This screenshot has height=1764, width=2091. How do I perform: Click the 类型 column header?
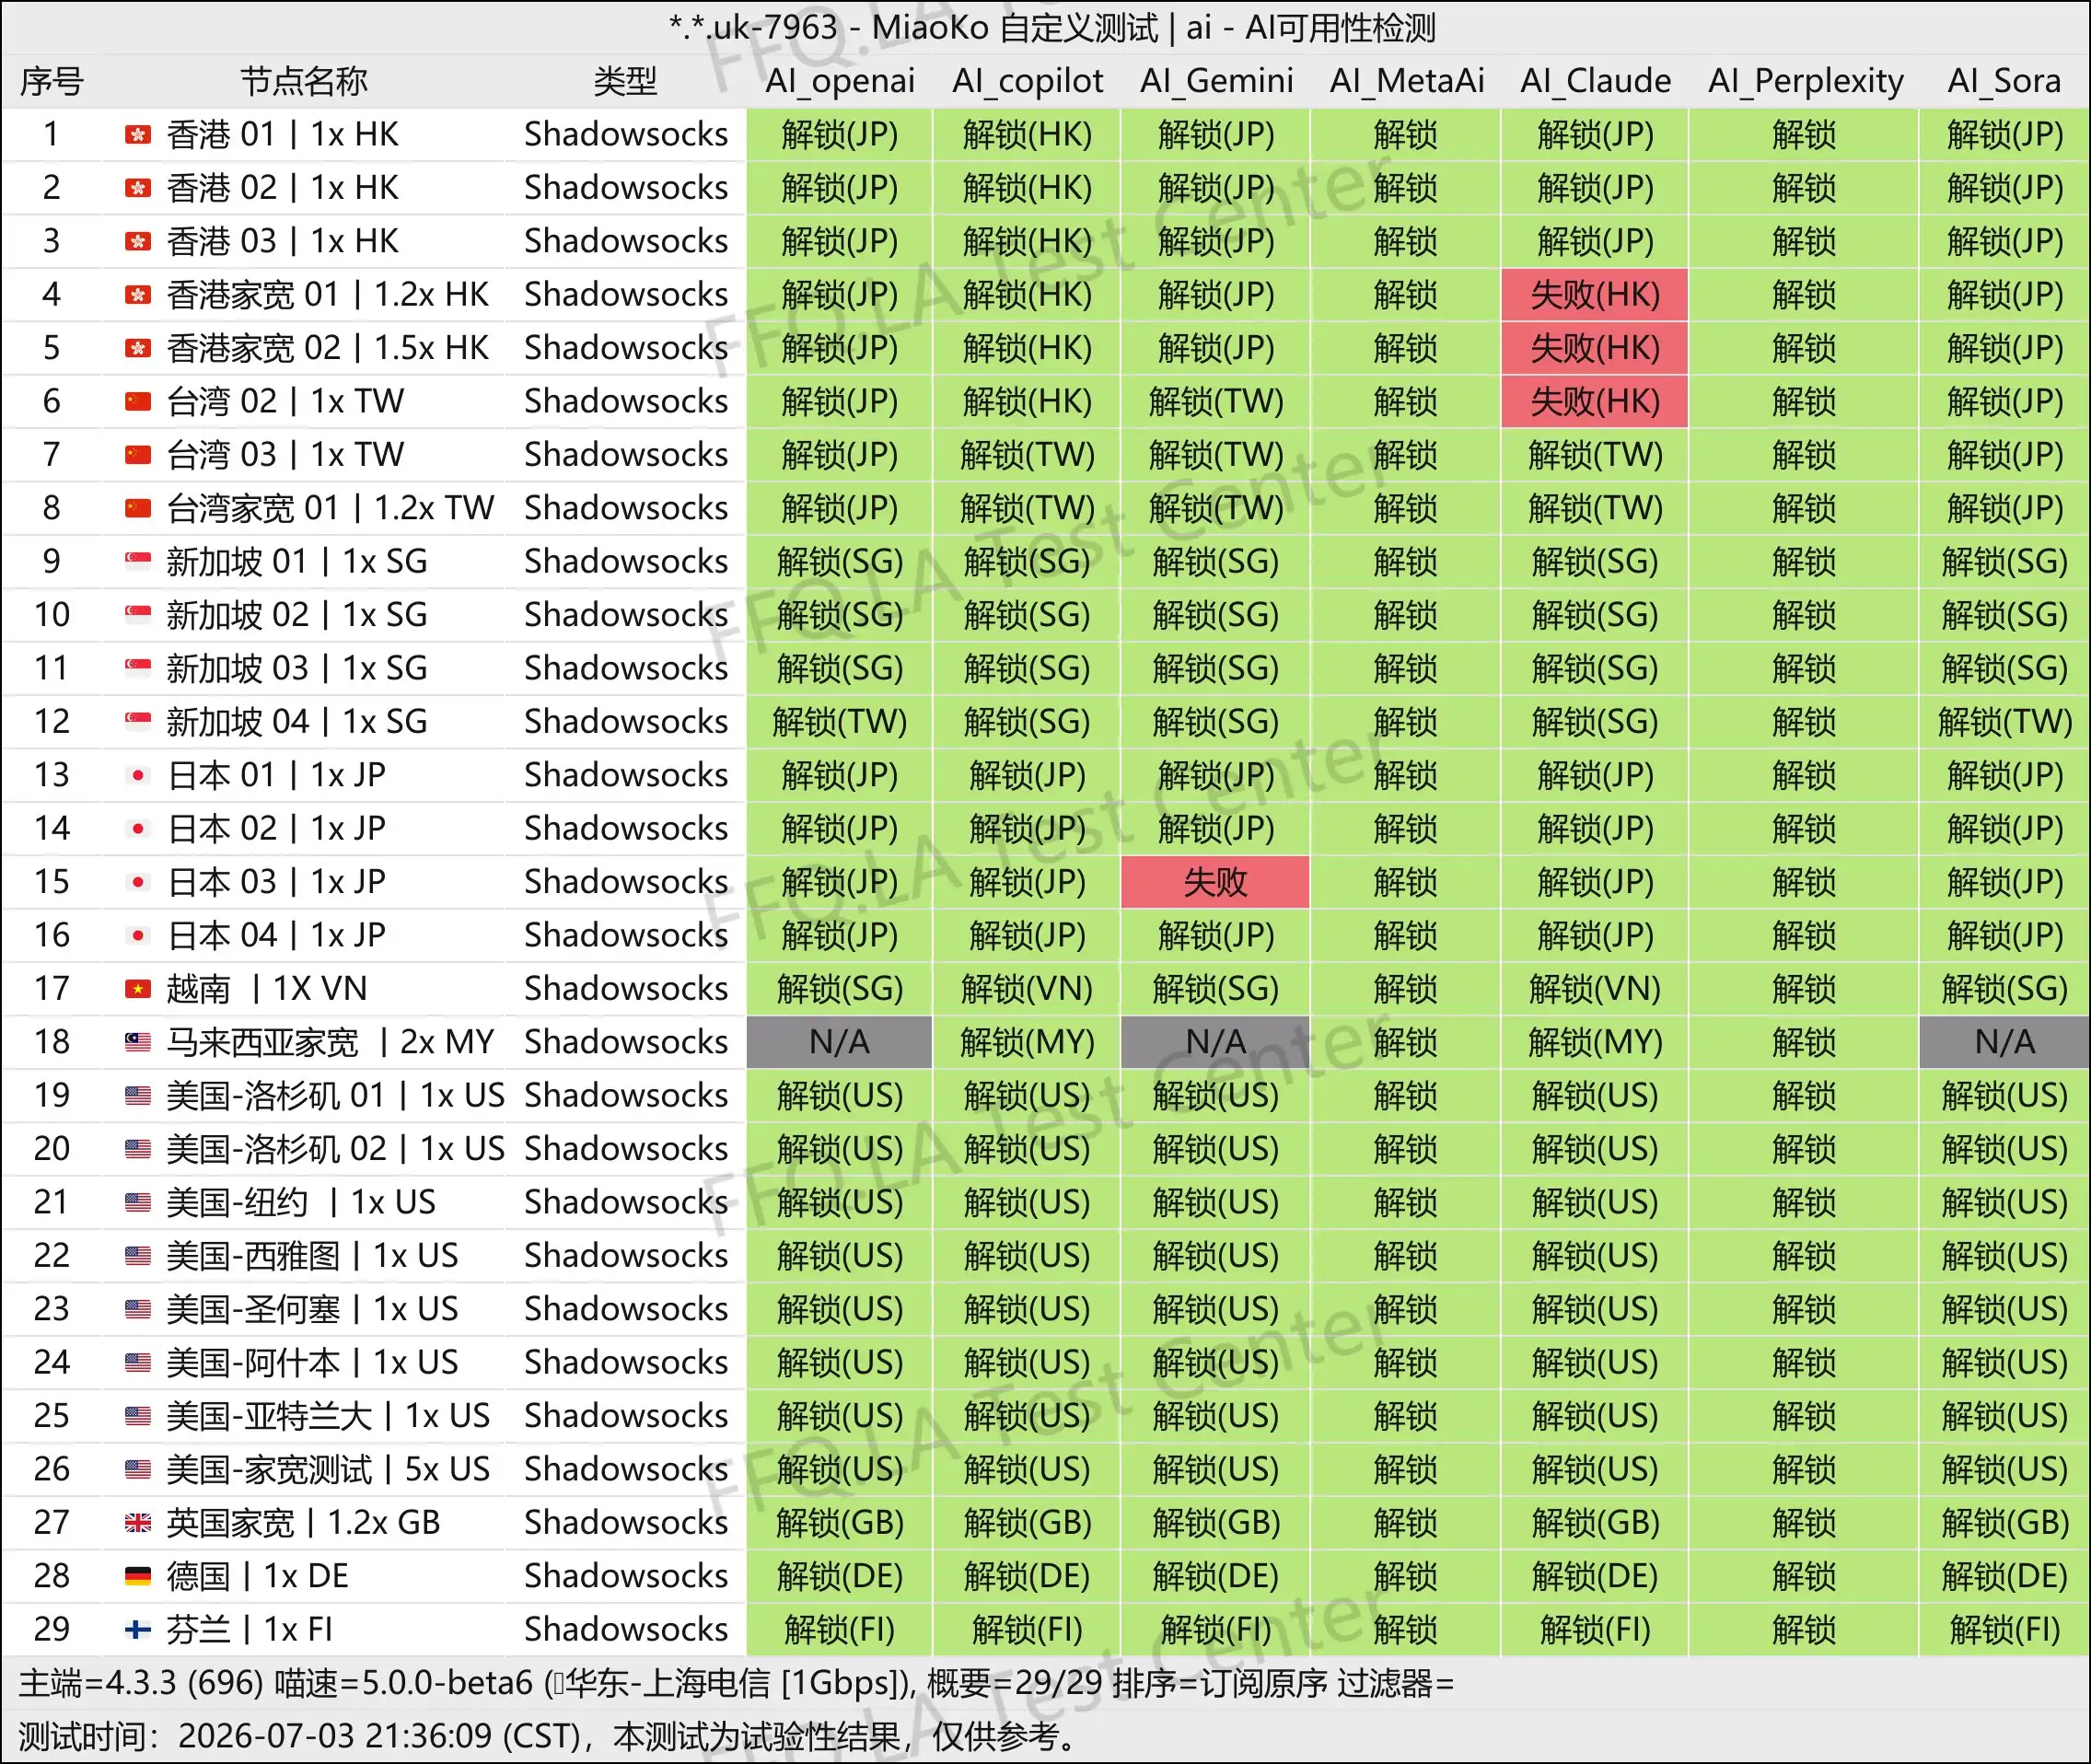click(625, 81)
